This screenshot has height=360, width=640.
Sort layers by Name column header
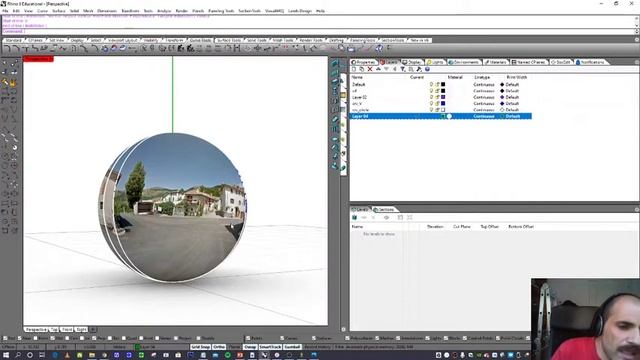click(x=357, y=77)
